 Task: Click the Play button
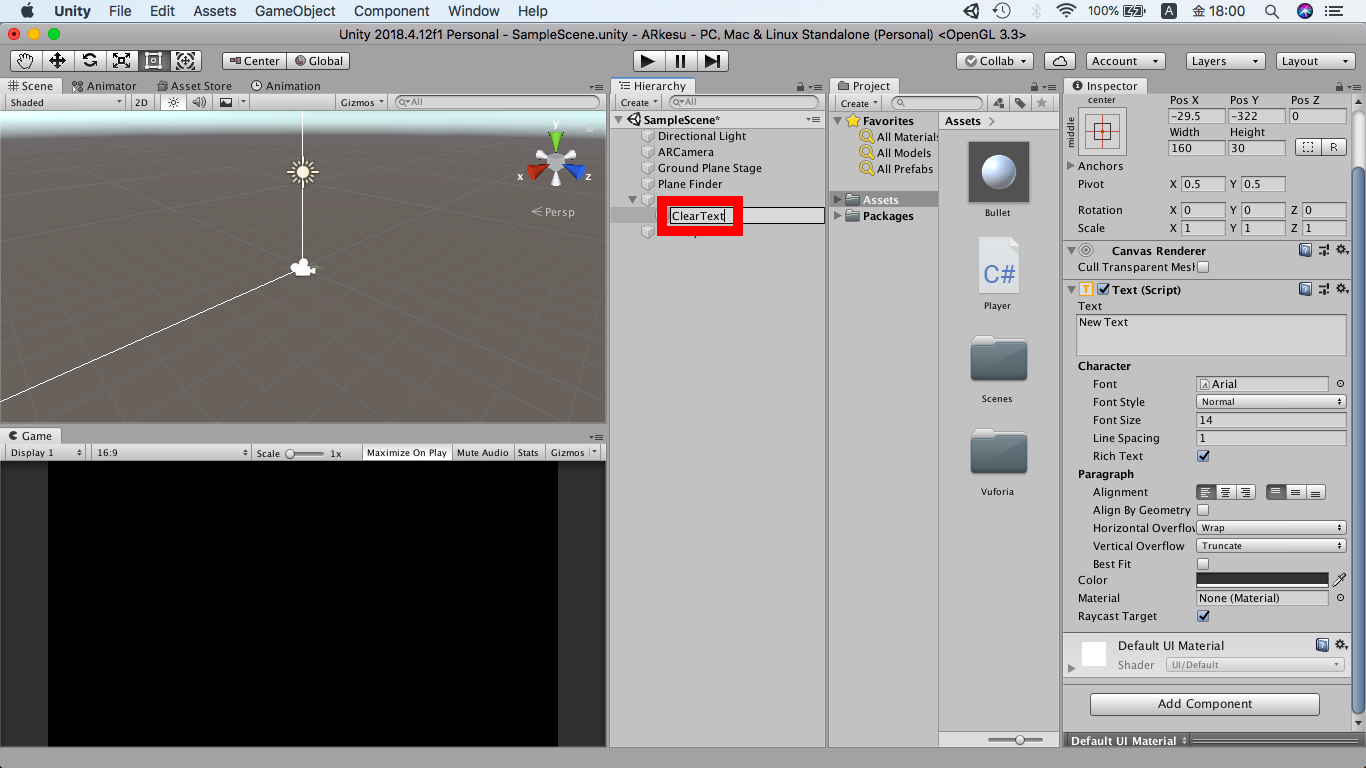point(650,61)
